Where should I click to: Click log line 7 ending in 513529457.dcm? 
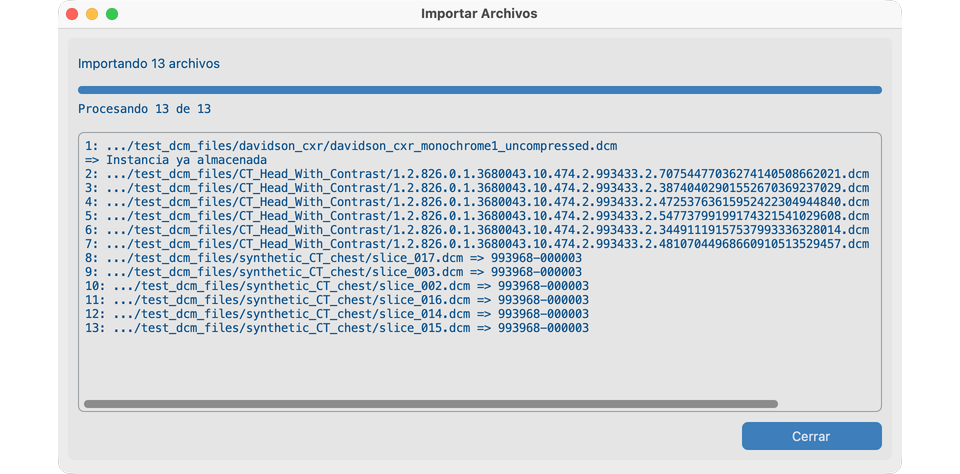click(x=477, y=244)
